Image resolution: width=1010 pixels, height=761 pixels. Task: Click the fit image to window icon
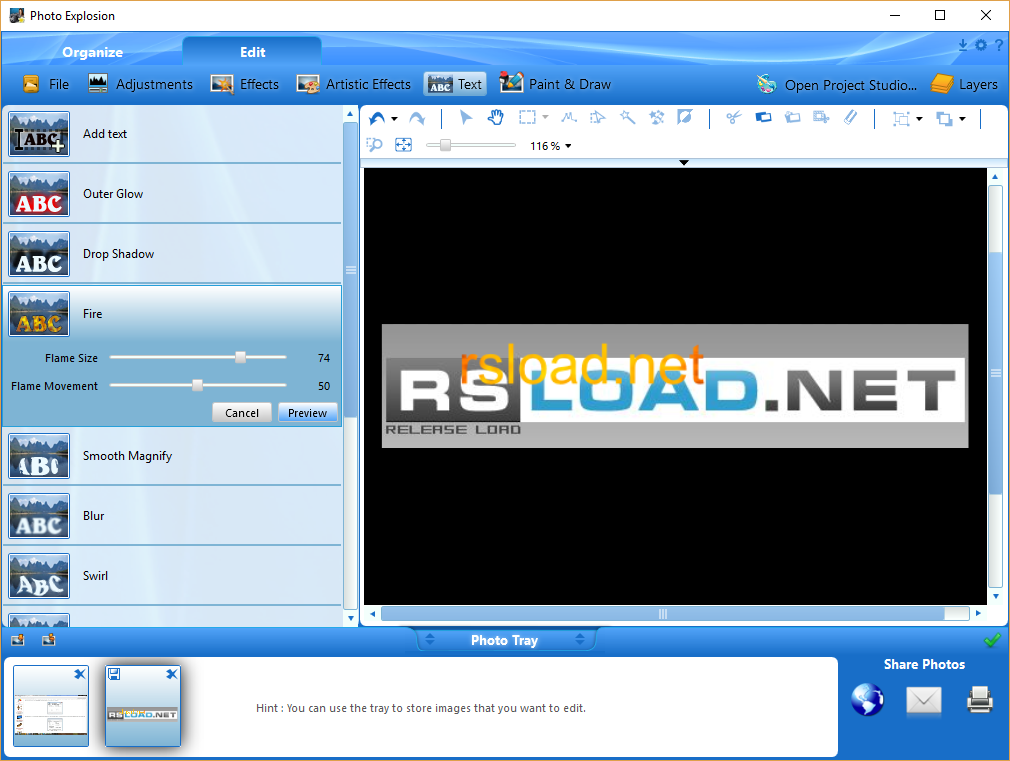pyautogui.click(x=403, y=145)
